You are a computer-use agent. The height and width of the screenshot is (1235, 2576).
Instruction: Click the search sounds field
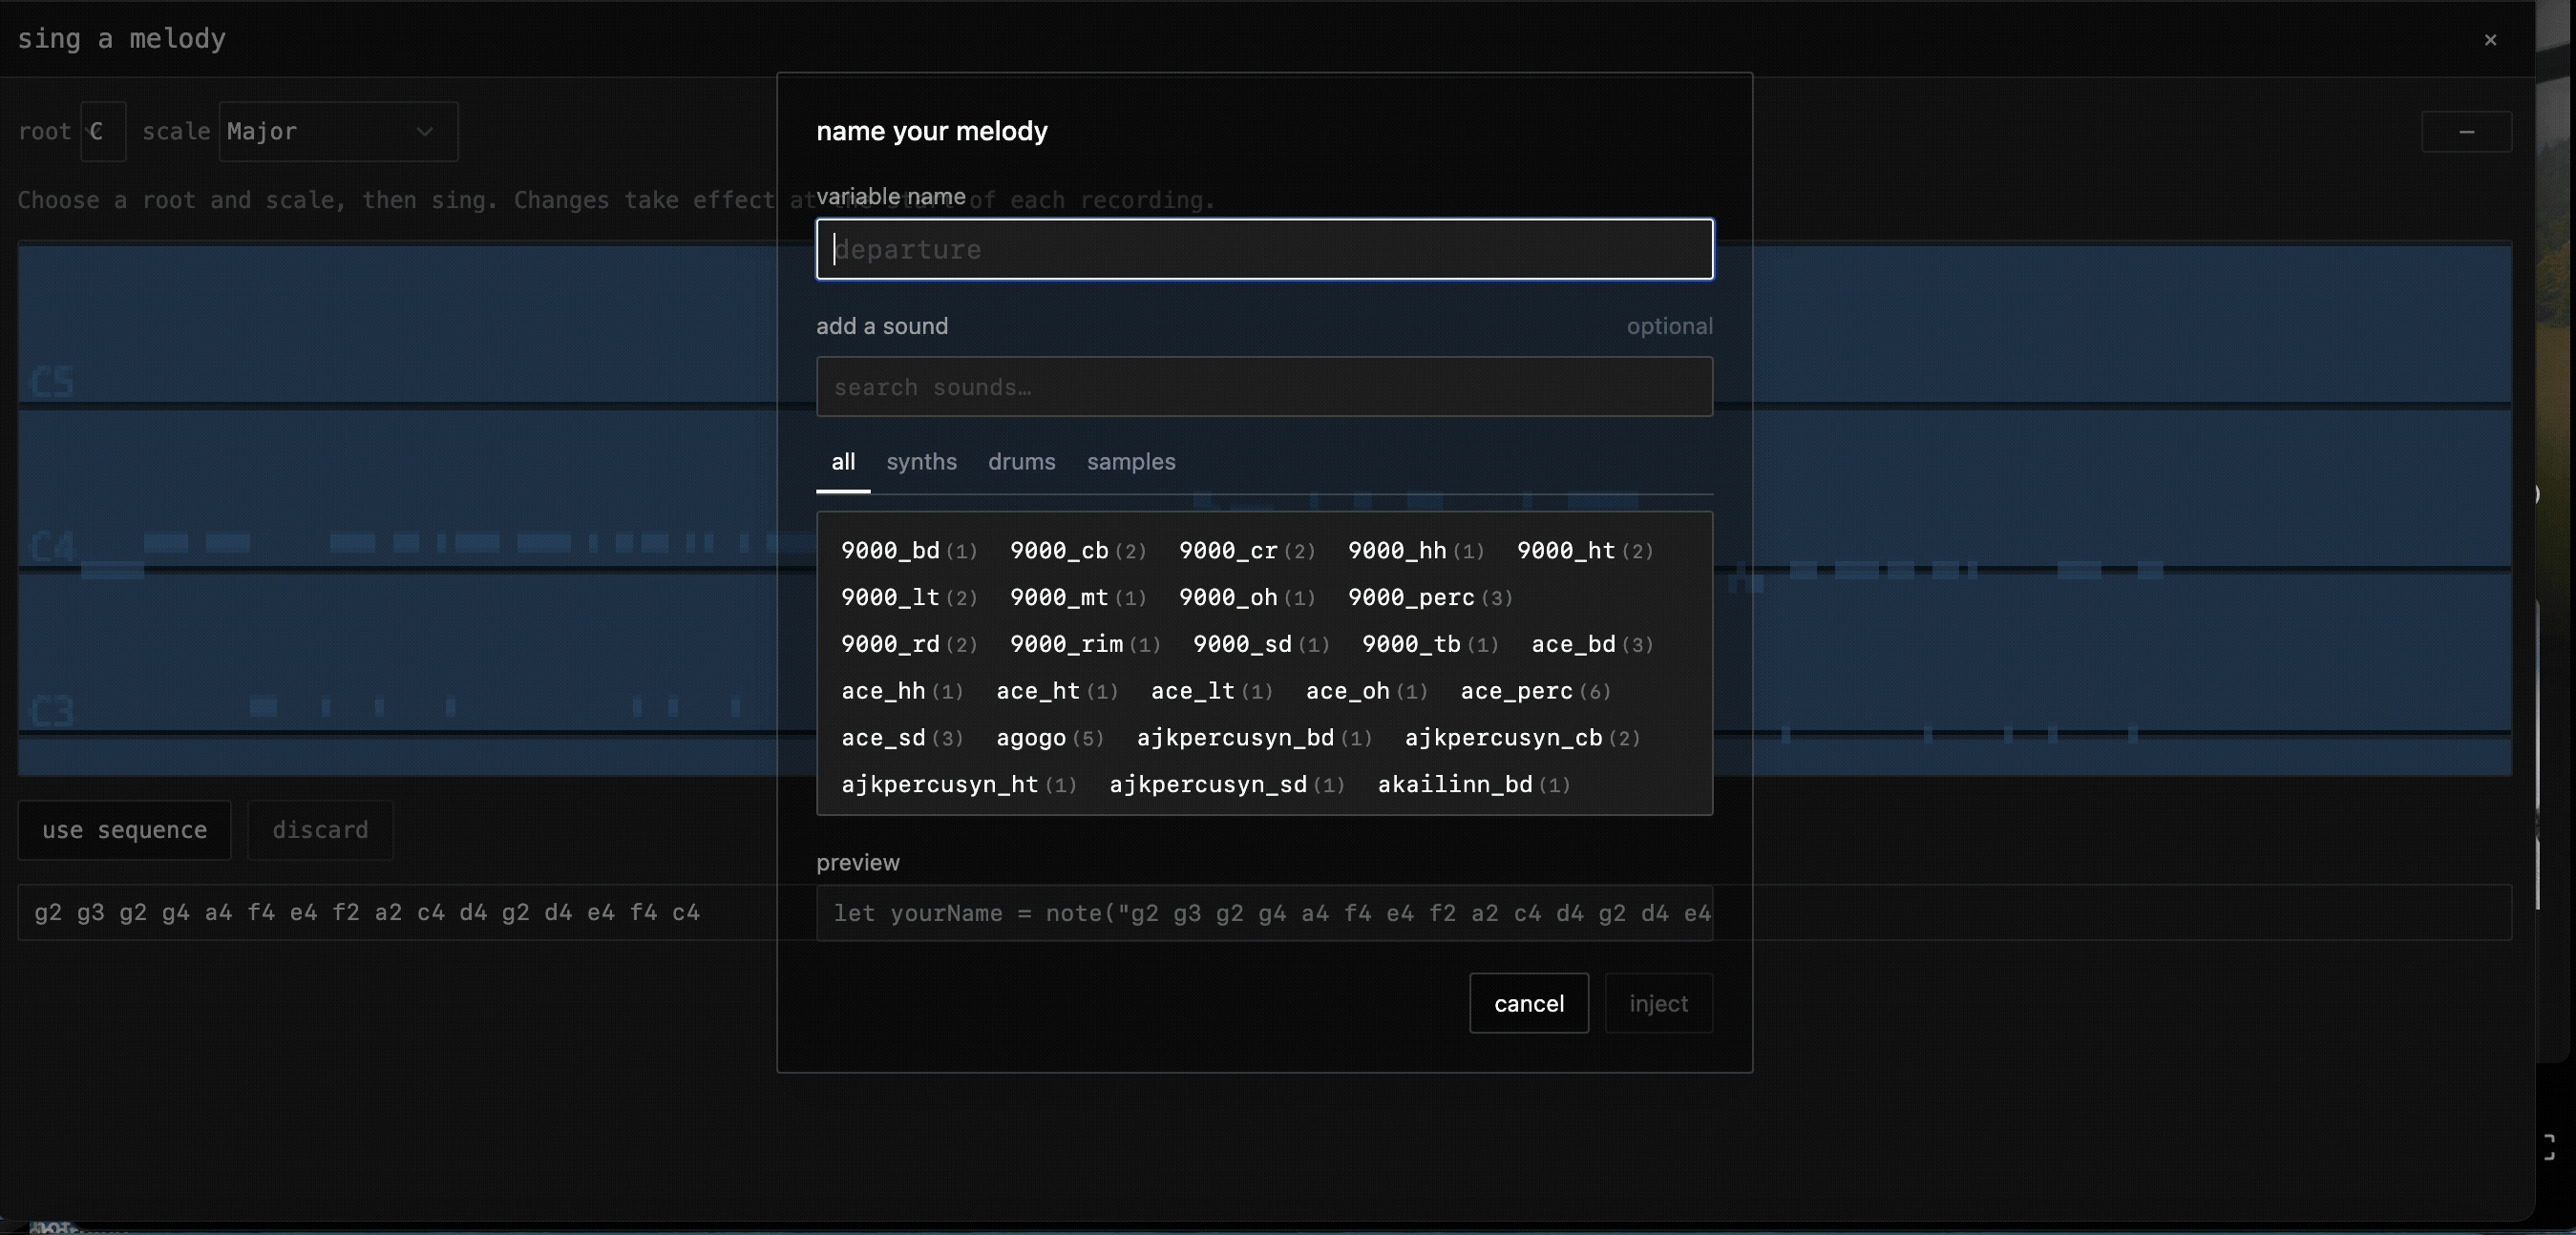click(x=1264, y=387)
